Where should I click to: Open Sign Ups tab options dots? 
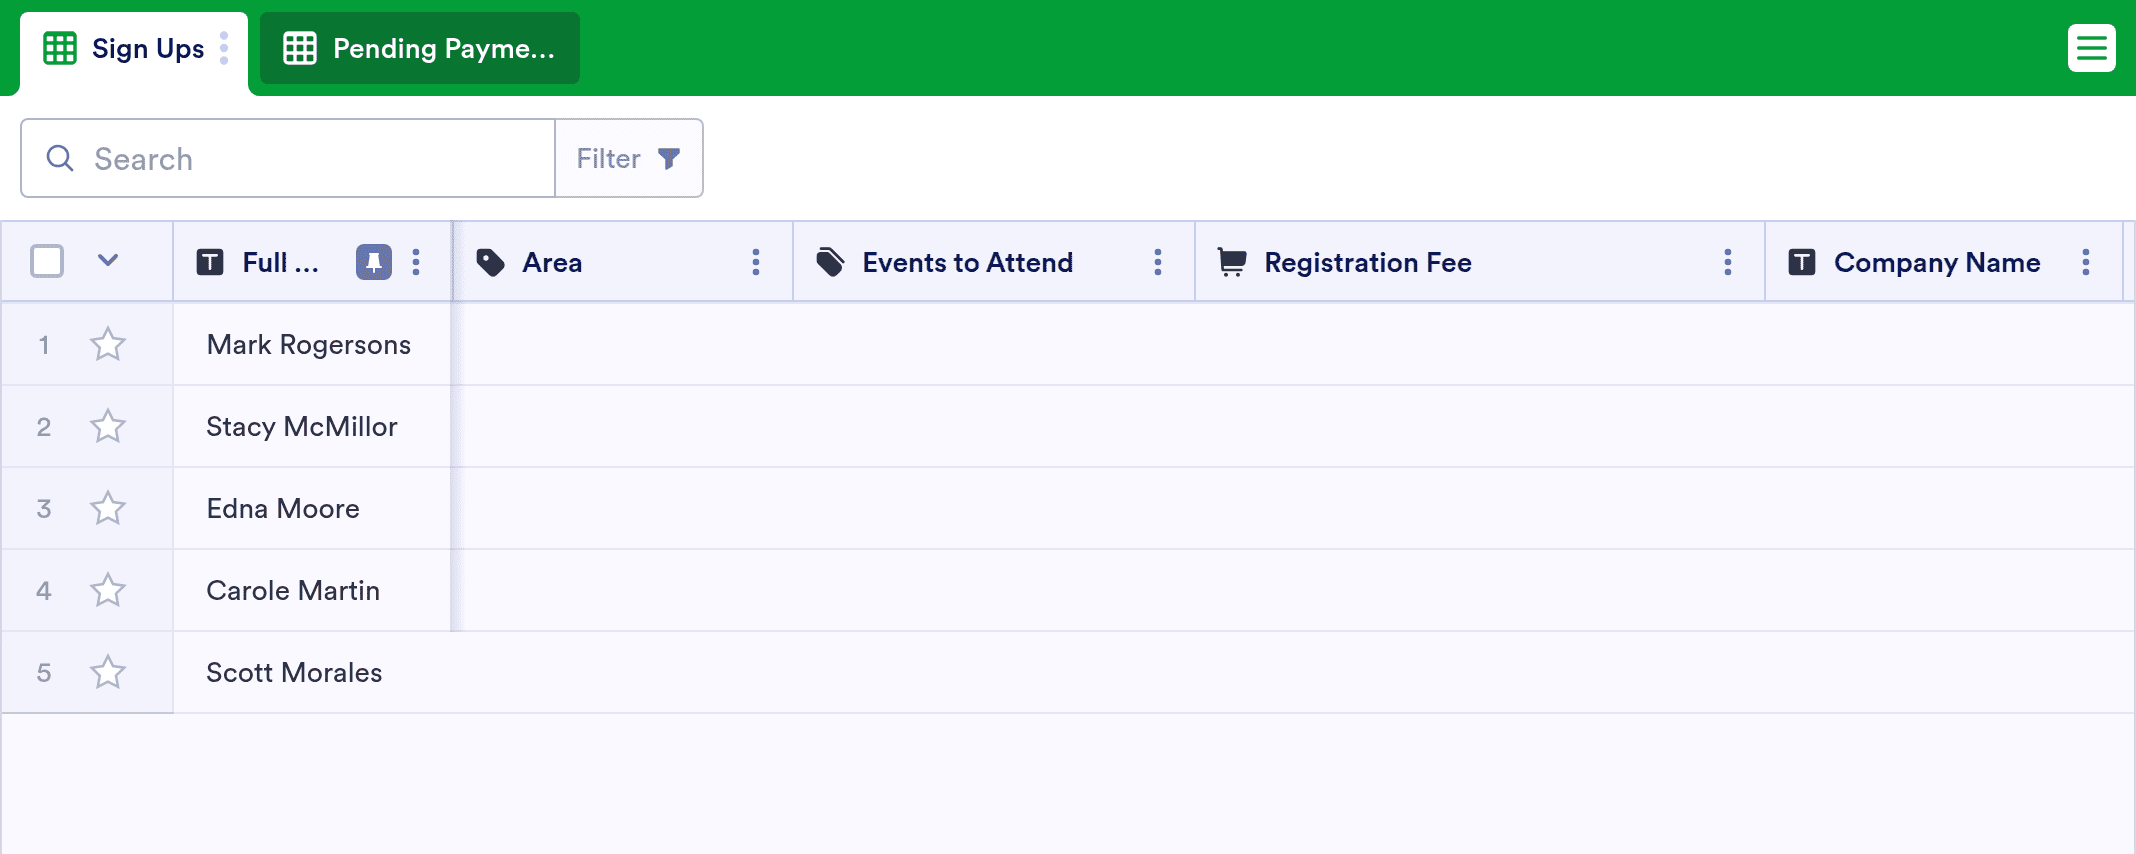click(224, 48)
